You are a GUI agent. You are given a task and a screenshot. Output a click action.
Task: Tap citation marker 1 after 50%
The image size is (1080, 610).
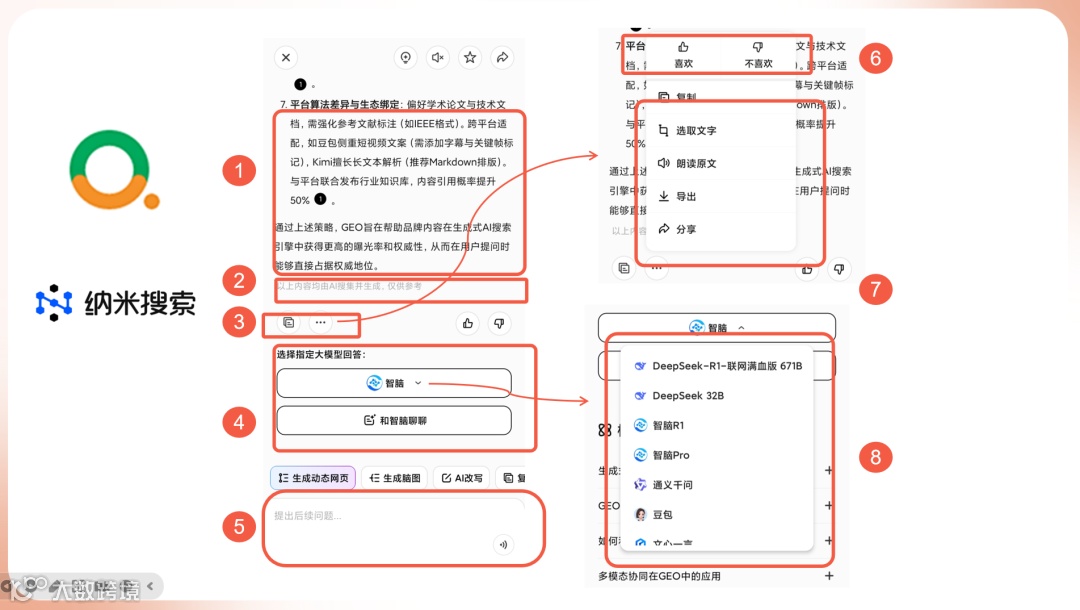click(320, 199)
